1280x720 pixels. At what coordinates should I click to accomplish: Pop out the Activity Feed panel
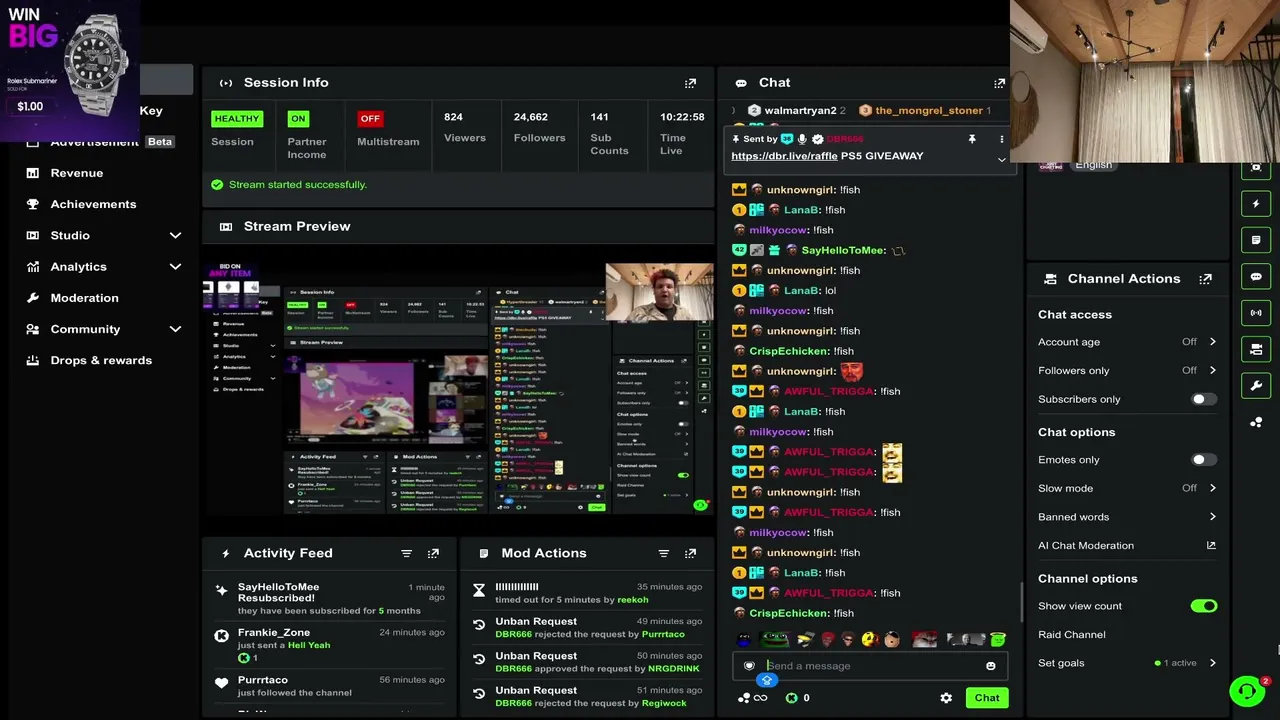click(x=433, y=553)
